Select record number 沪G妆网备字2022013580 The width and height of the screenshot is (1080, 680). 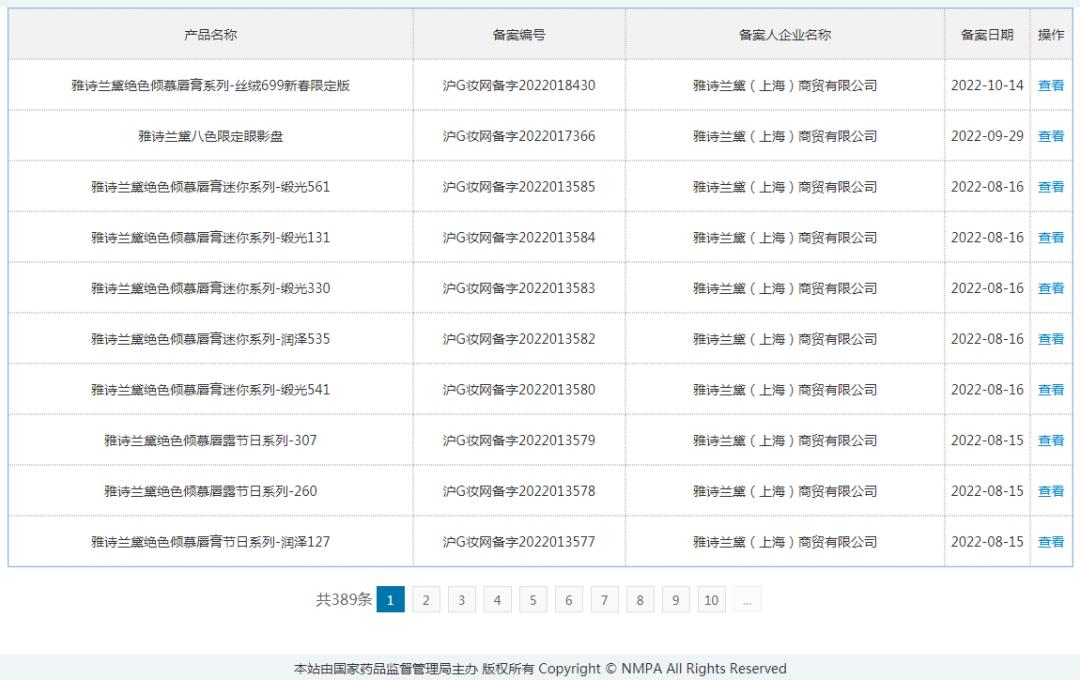pos(519,390)
